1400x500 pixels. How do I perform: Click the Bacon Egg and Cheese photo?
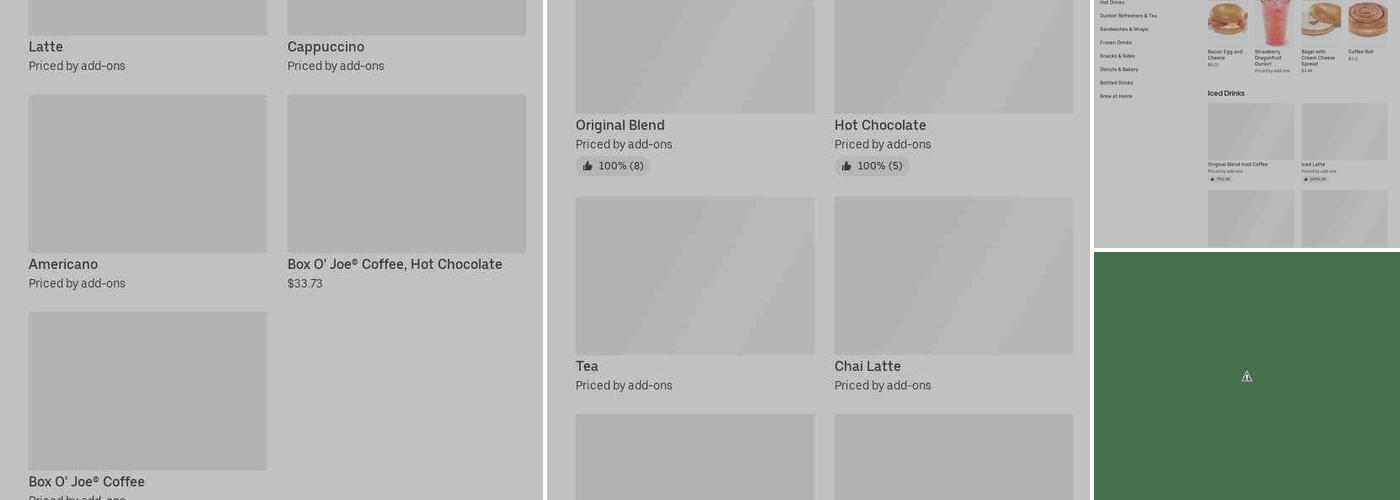[x=1227, y=20]
